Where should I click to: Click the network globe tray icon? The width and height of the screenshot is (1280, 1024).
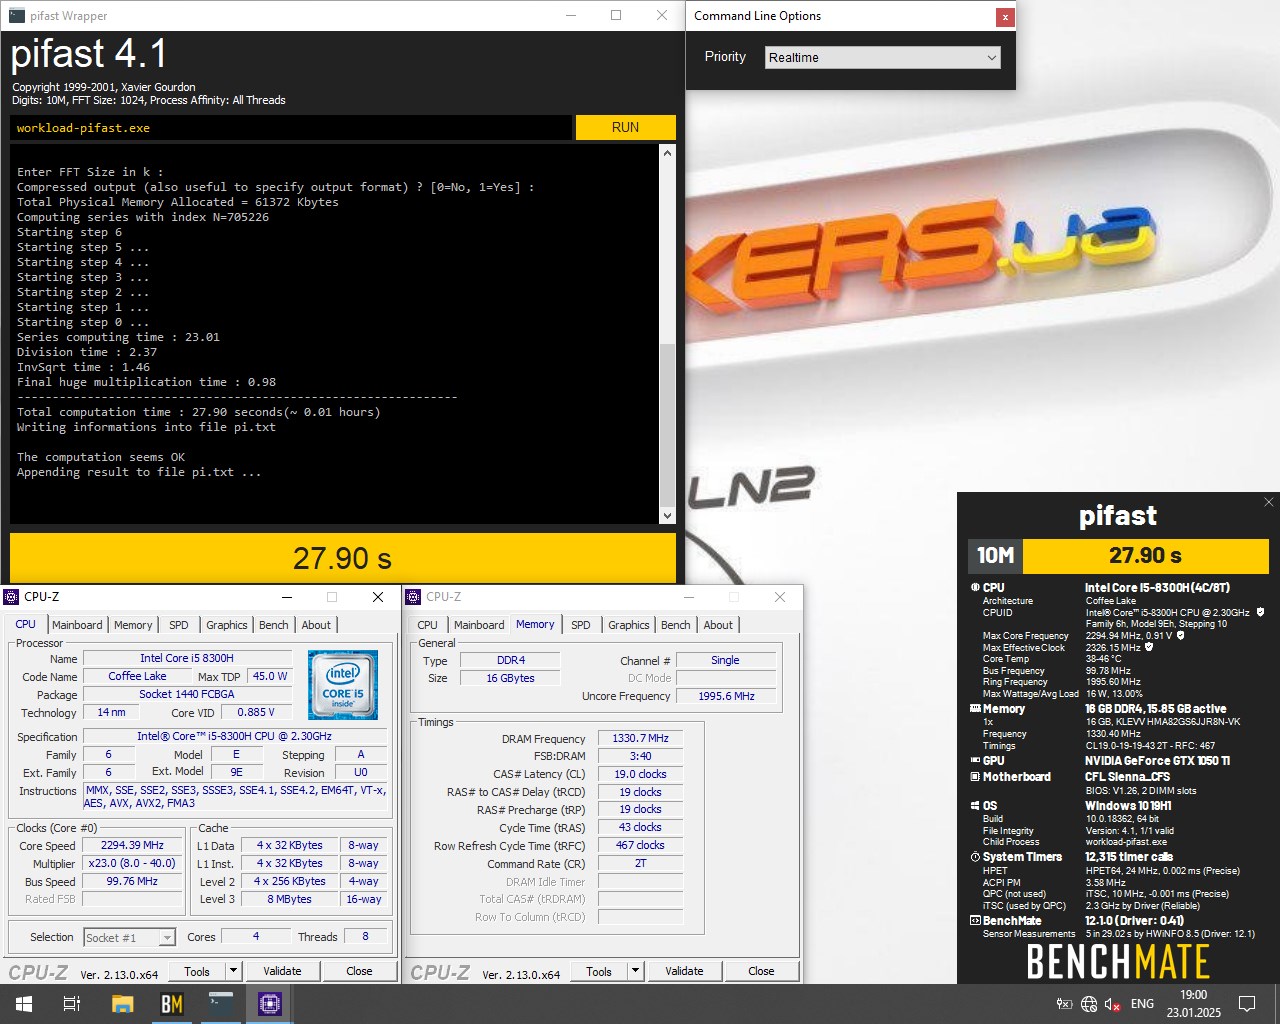[x=1089, y=1004]
